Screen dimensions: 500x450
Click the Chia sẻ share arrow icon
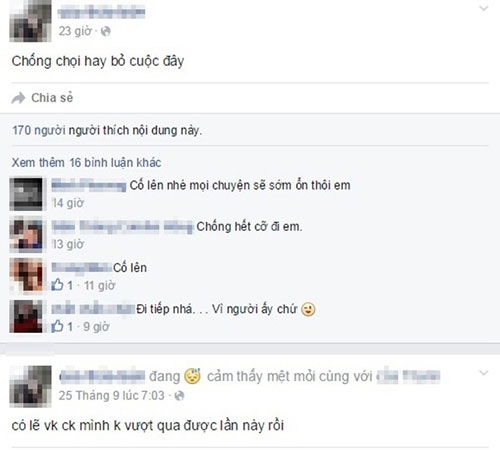coord(18,98)
